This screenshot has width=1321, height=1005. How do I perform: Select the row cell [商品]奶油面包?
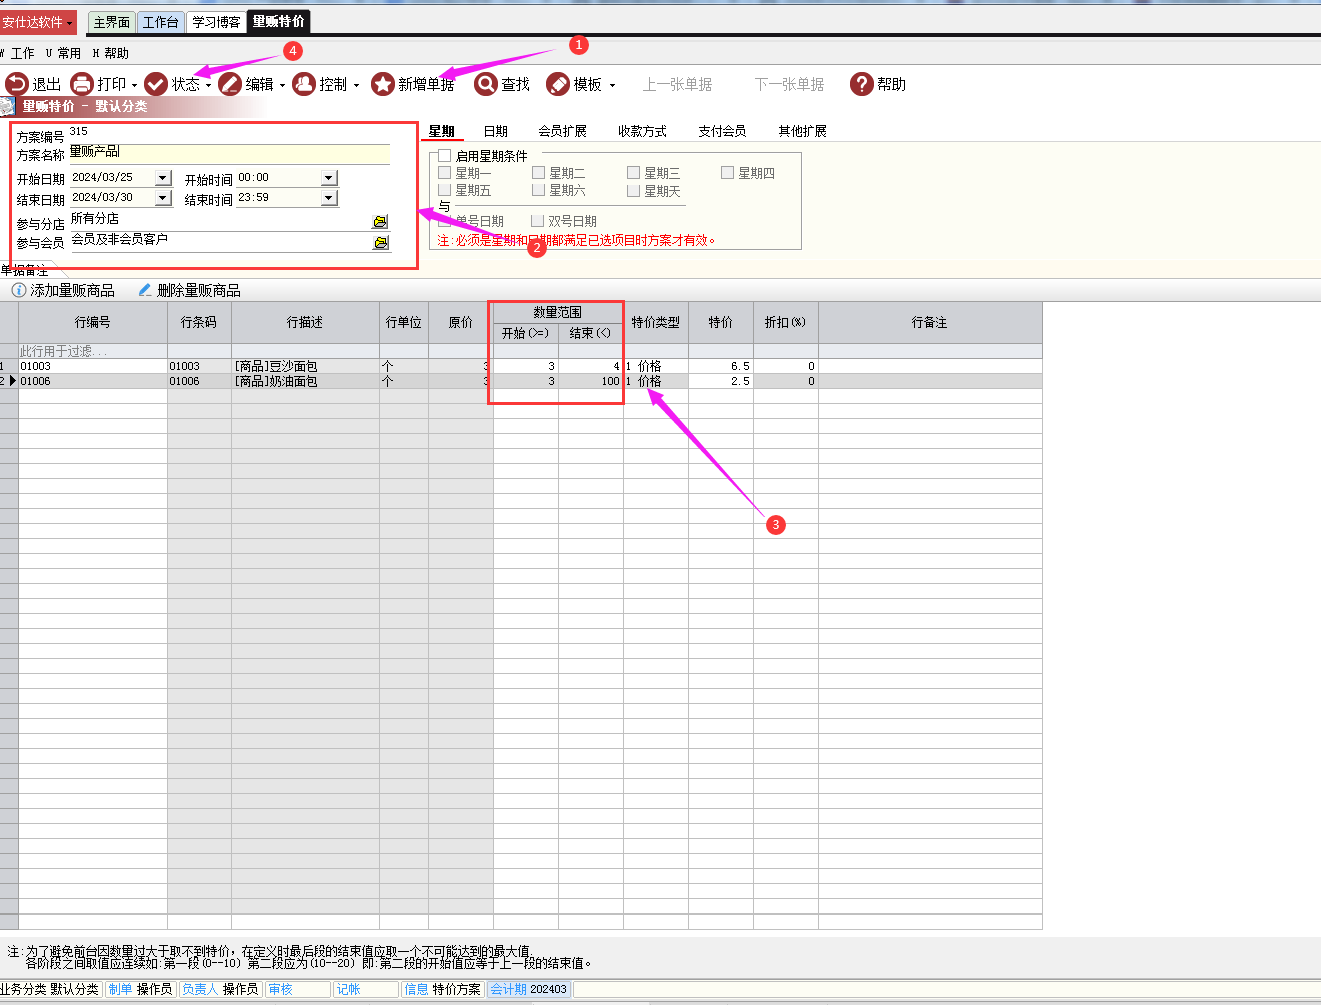point(305,381)
